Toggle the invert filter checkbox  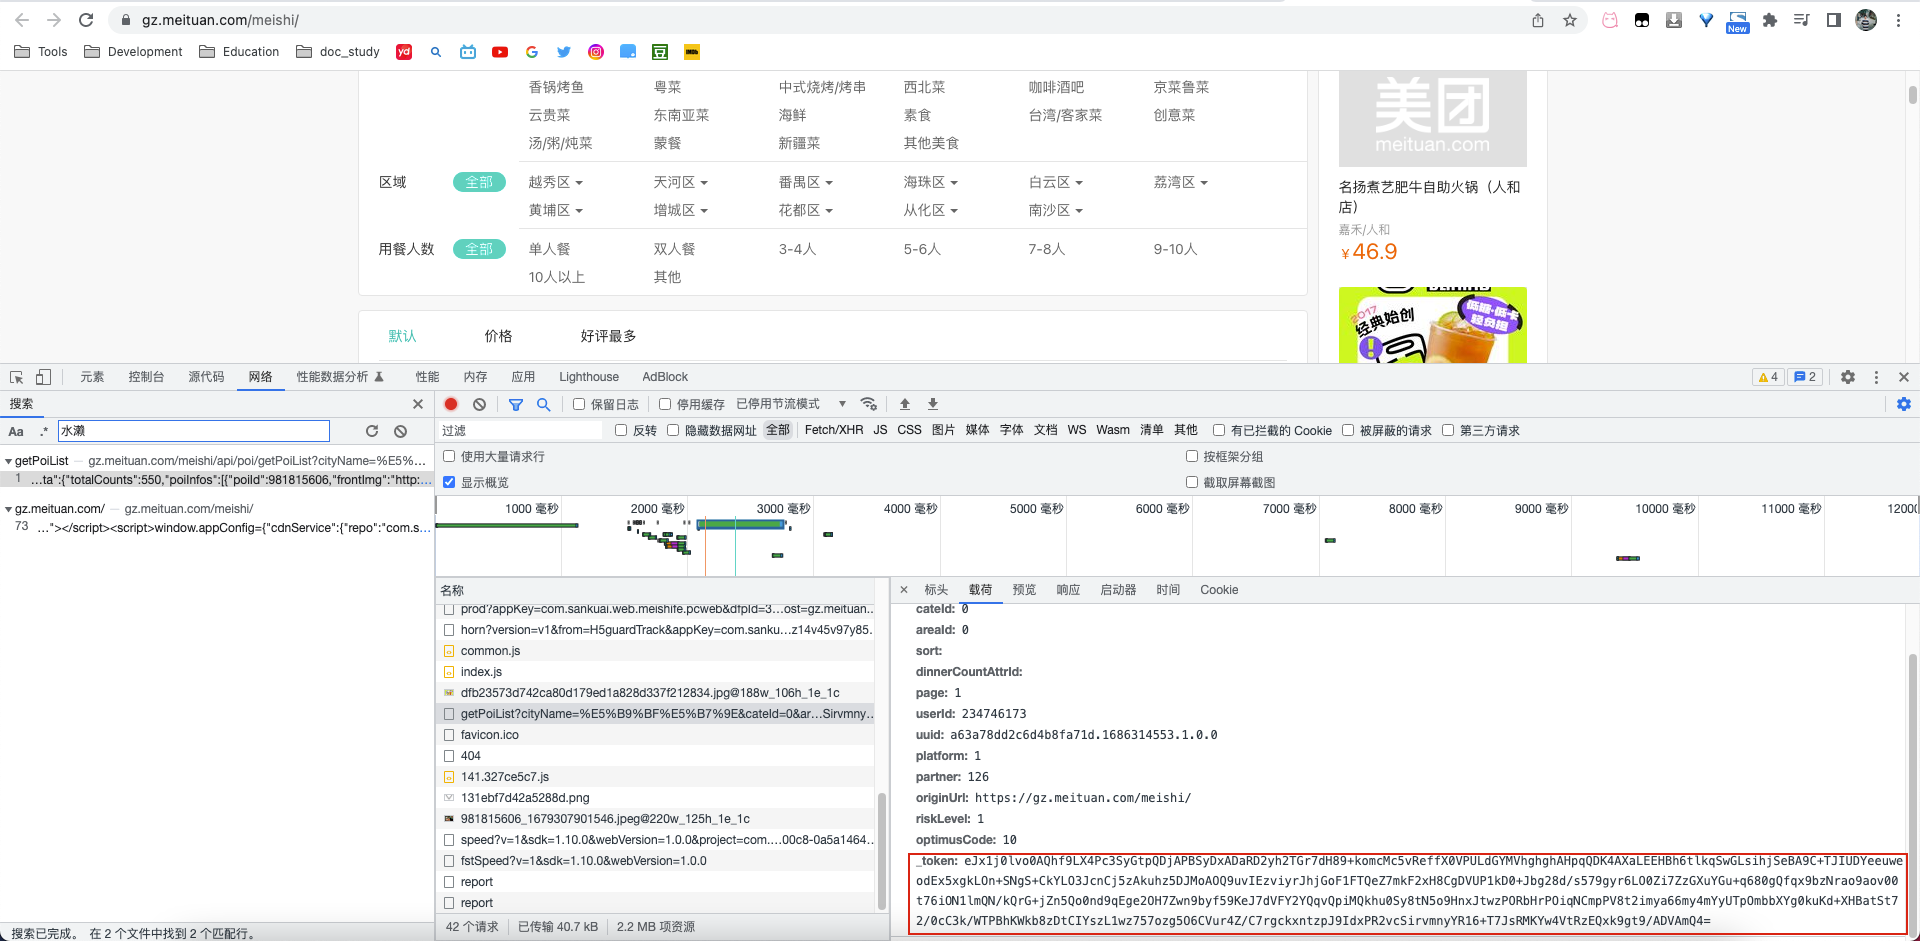pos(621,430)
